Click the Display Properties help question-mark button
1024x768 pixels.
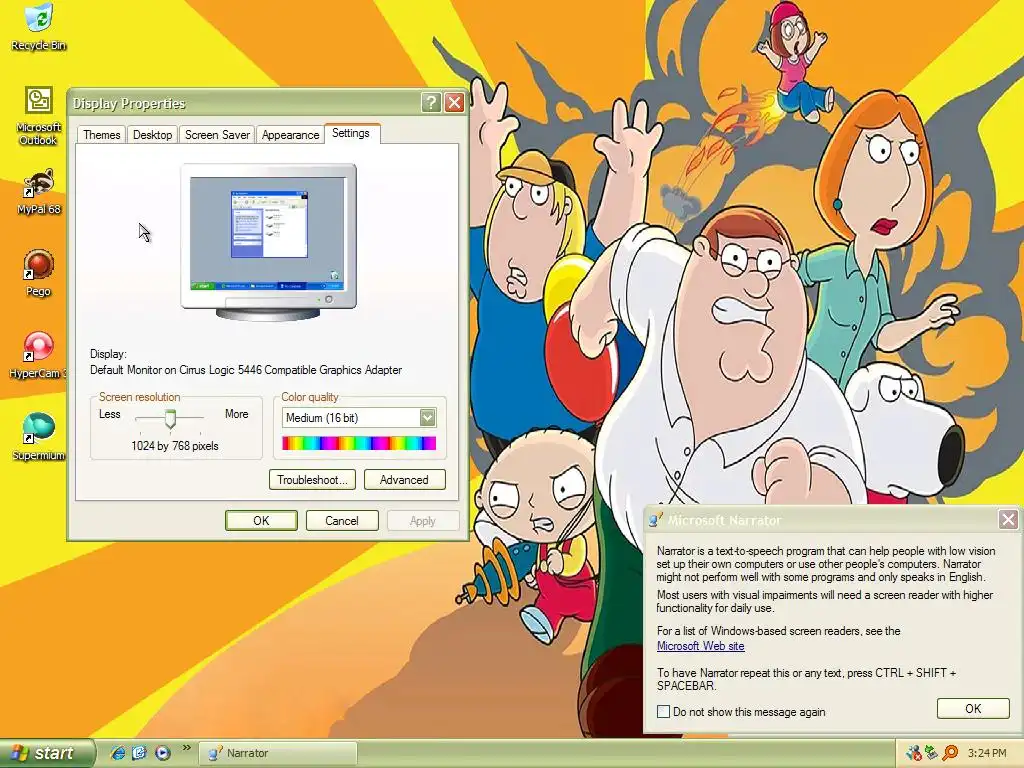(431, 103)
